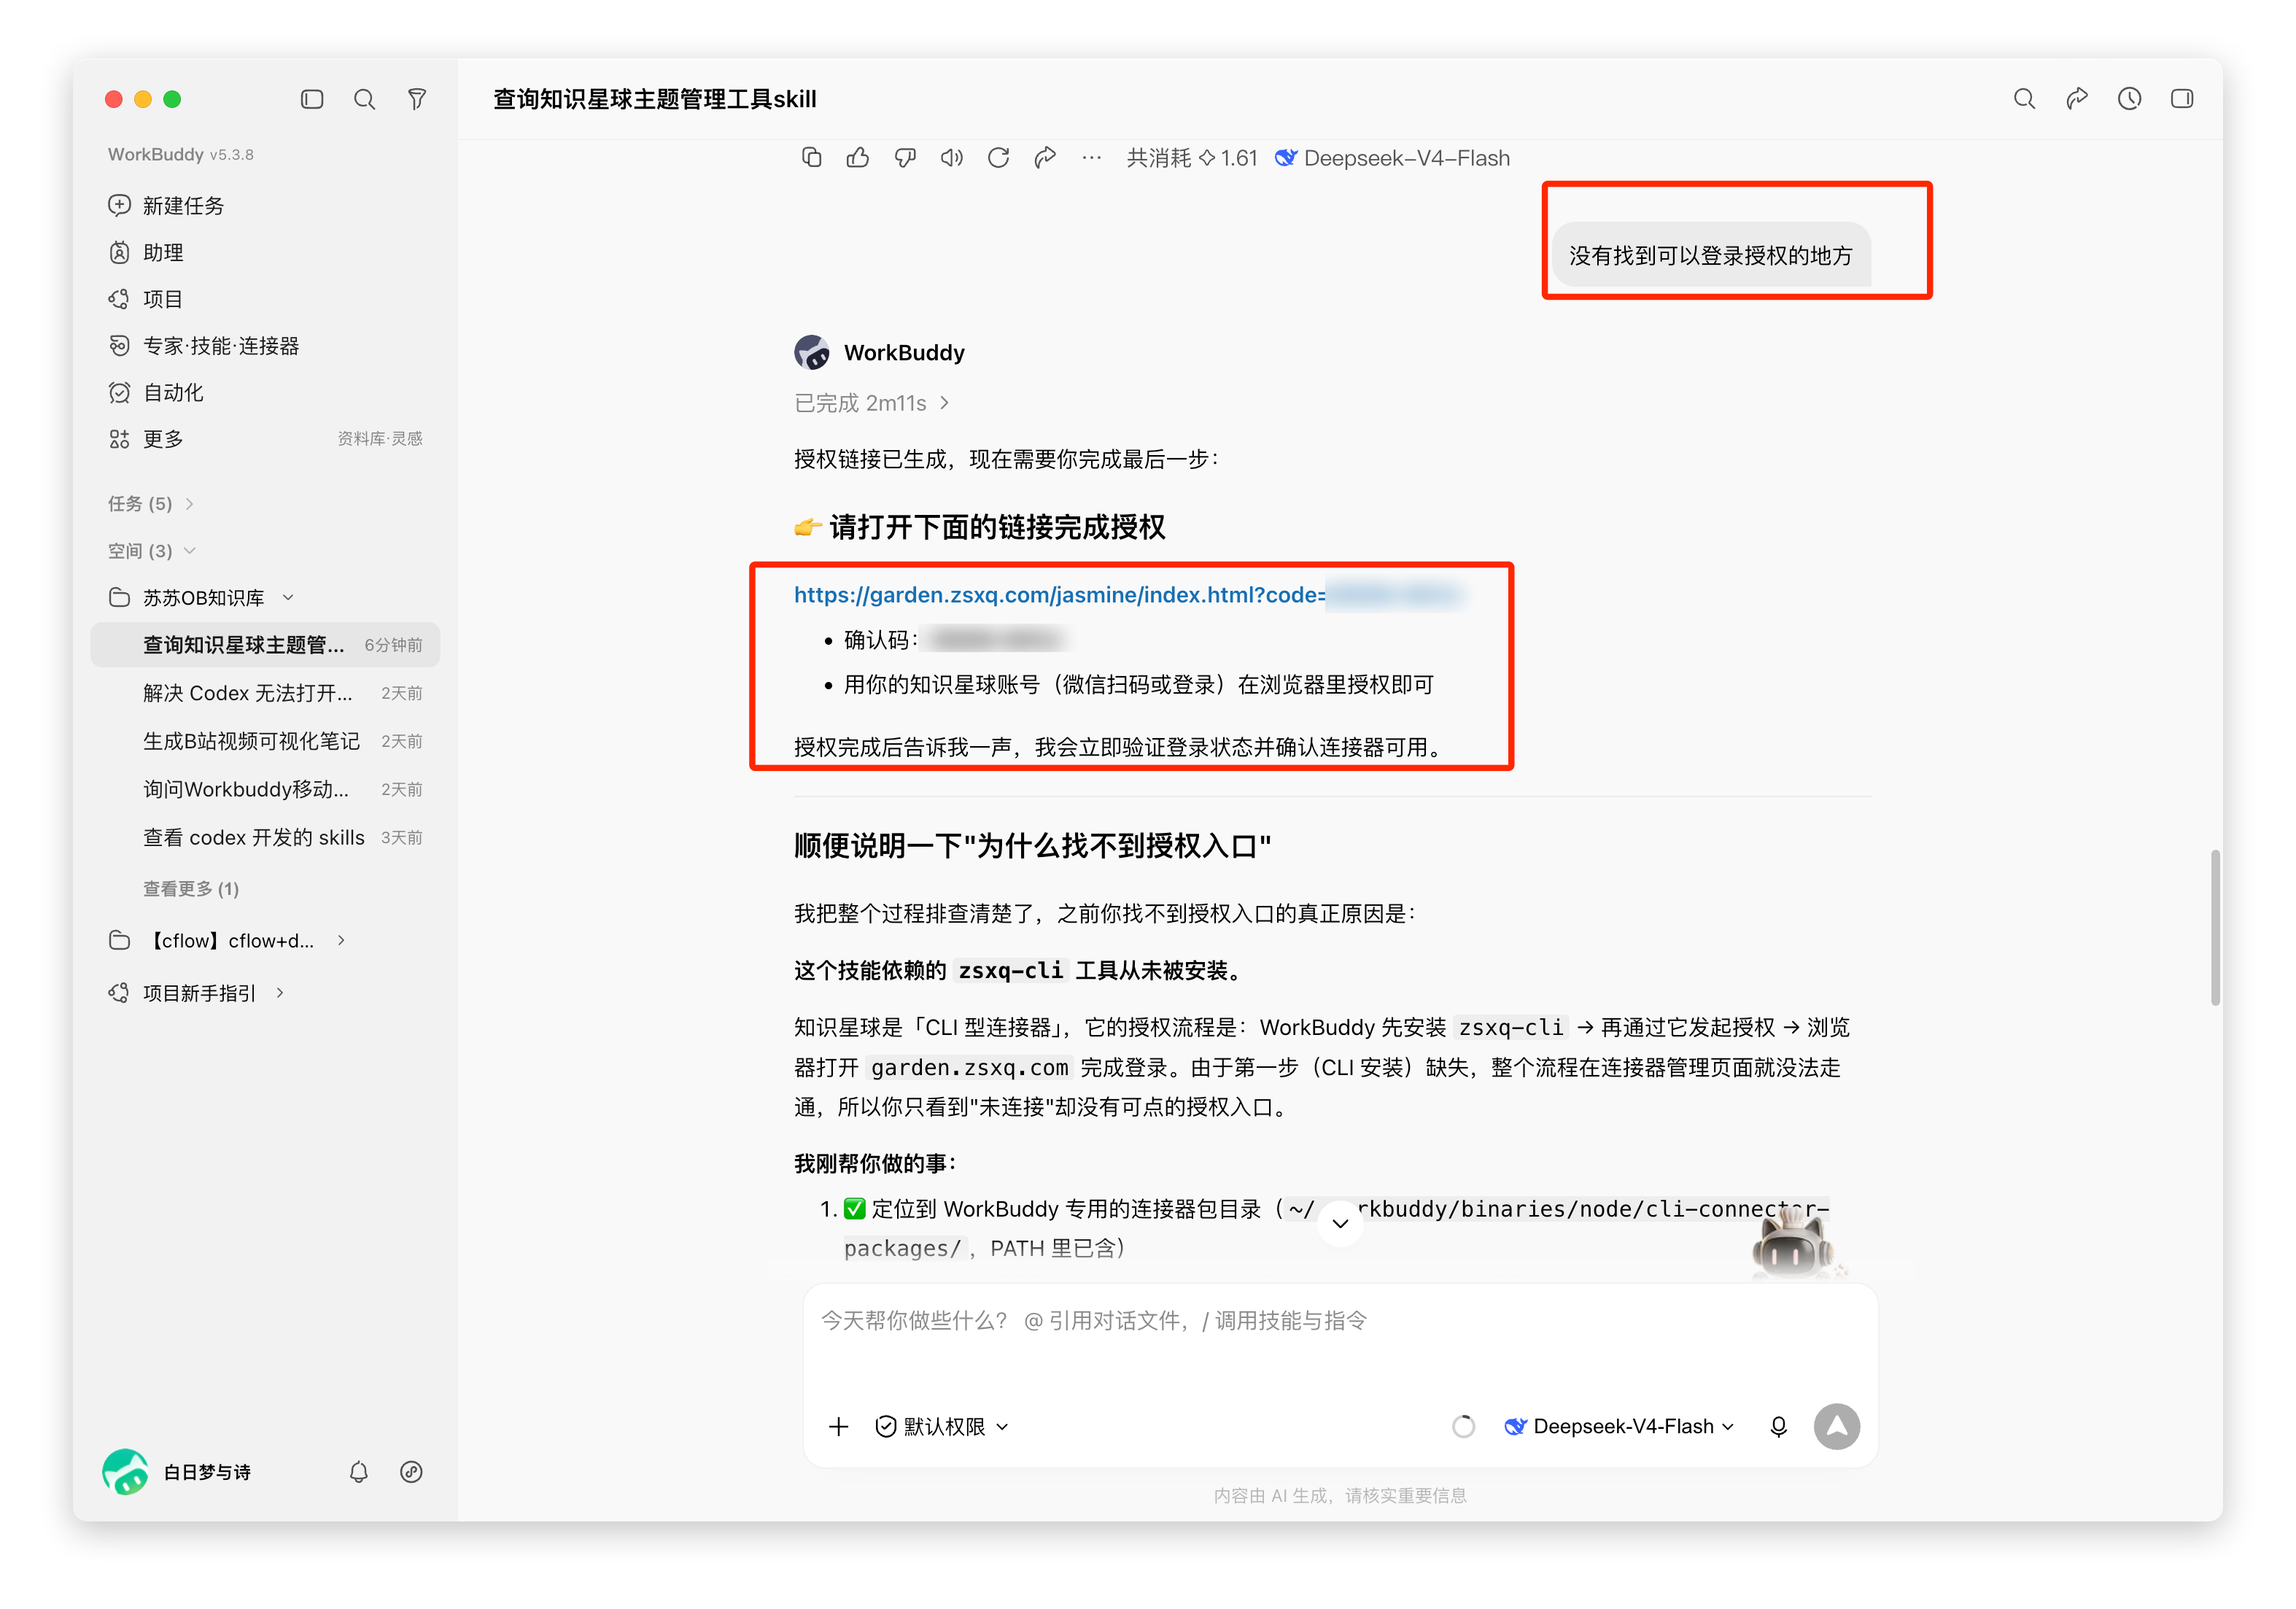Click the 没有找到可以登录授权的地方 message bubble

pyautogui.click(x=1710, y=255)
